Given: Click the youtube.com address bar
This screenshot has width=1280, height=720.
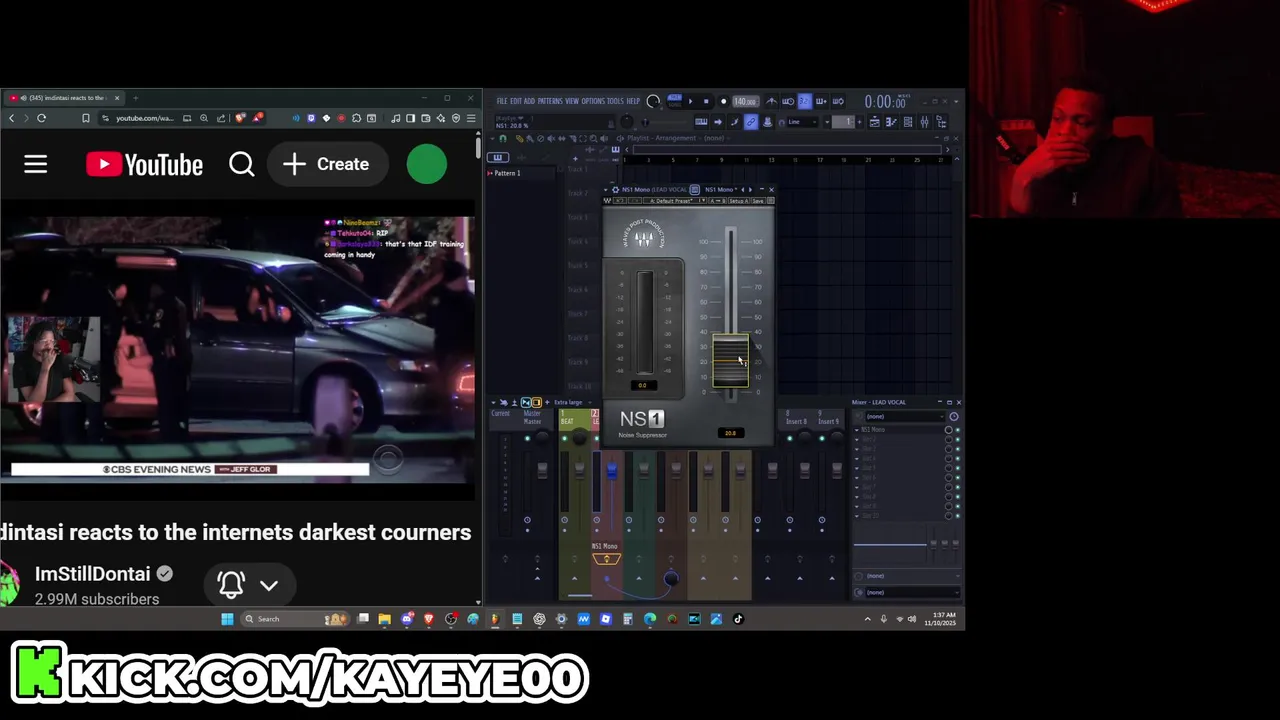Looking at the screenshot, I should pyautogui.click(x=144, y=118).
